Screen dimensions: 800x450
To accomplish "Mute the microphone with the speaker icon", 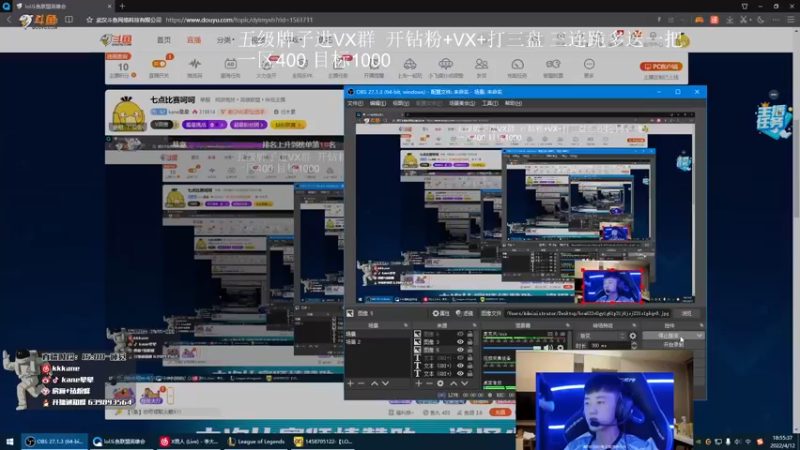I will pyautogui.click(x=548, y=347).
